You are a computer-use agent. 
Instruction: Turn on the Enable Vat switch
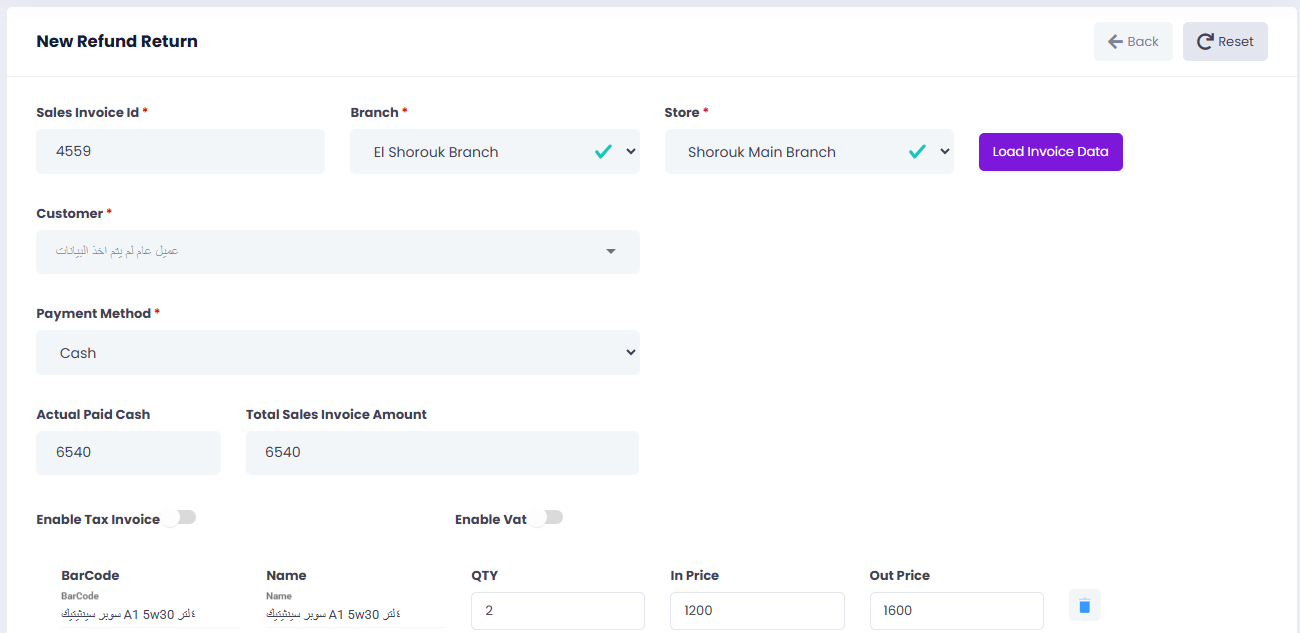coord(548,518)
